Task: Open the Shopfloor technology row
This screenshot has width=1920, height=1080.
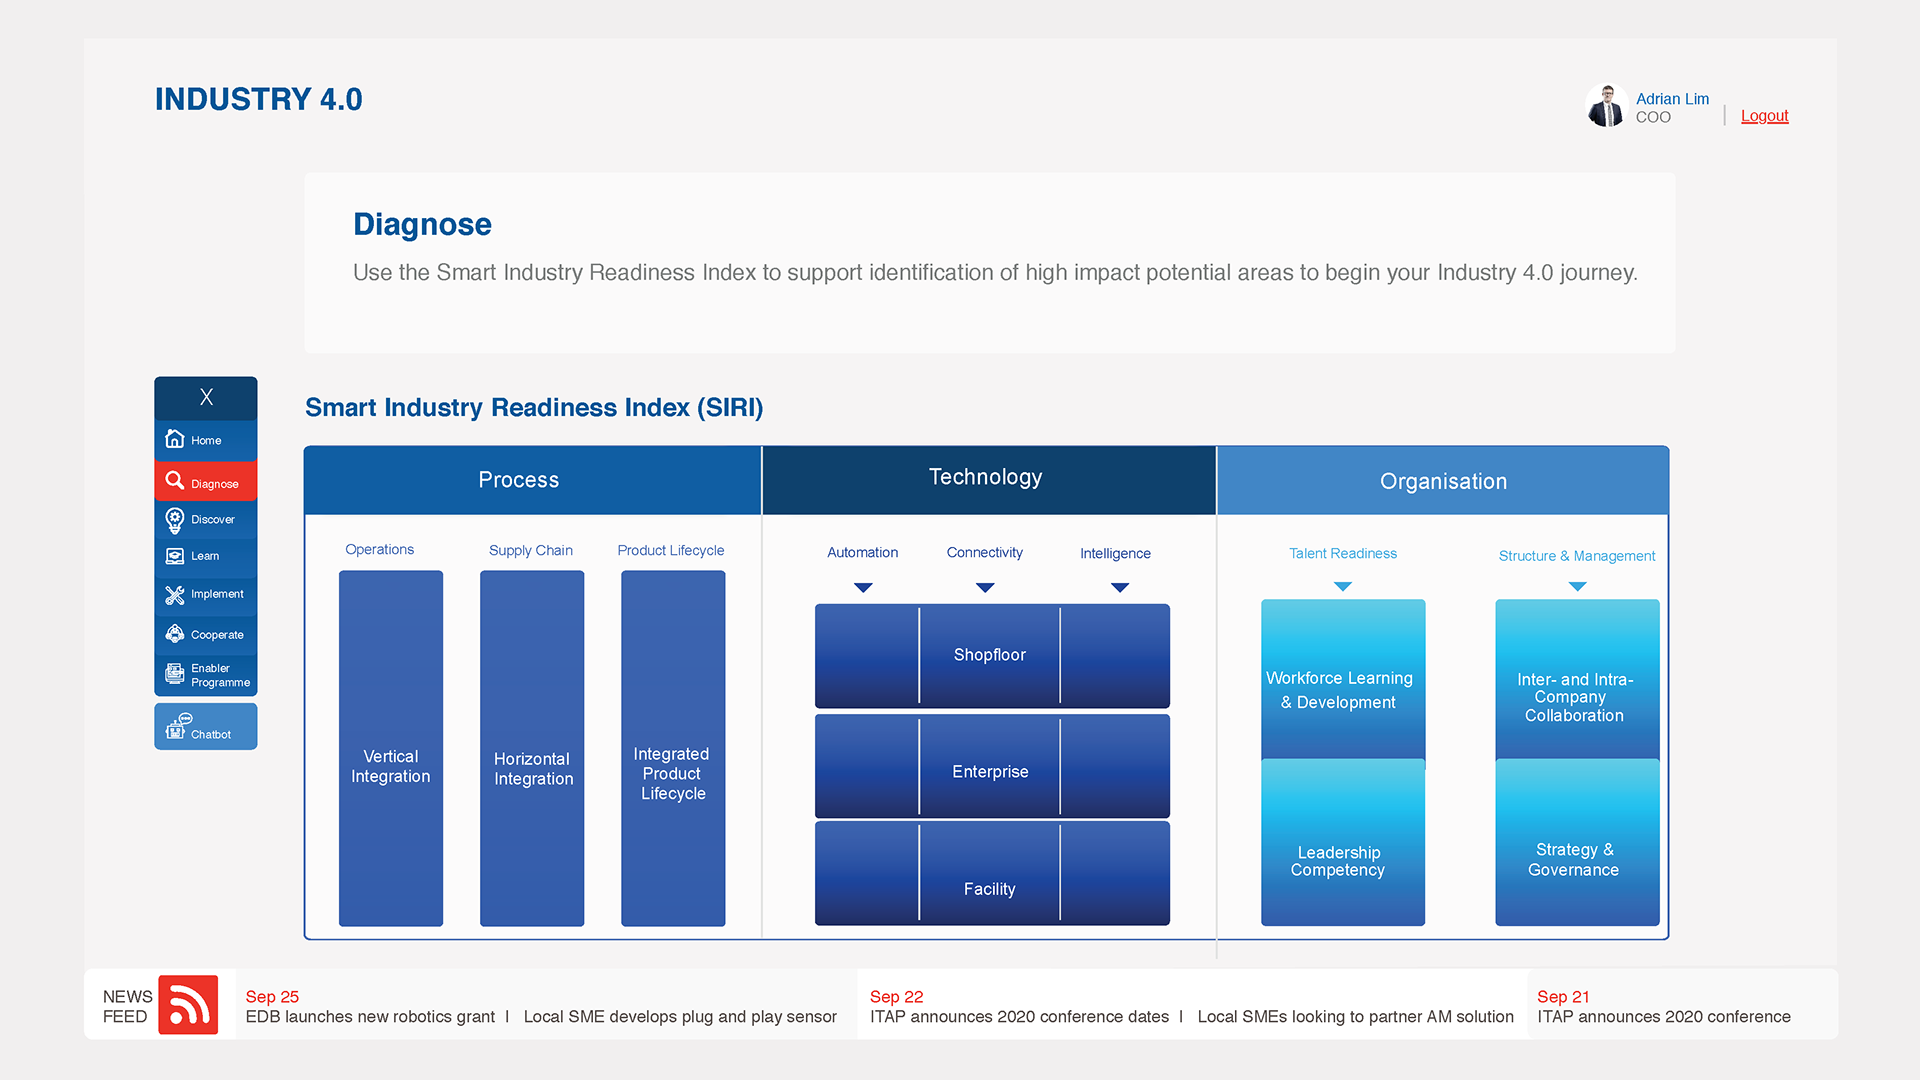Action: [990, 656]
